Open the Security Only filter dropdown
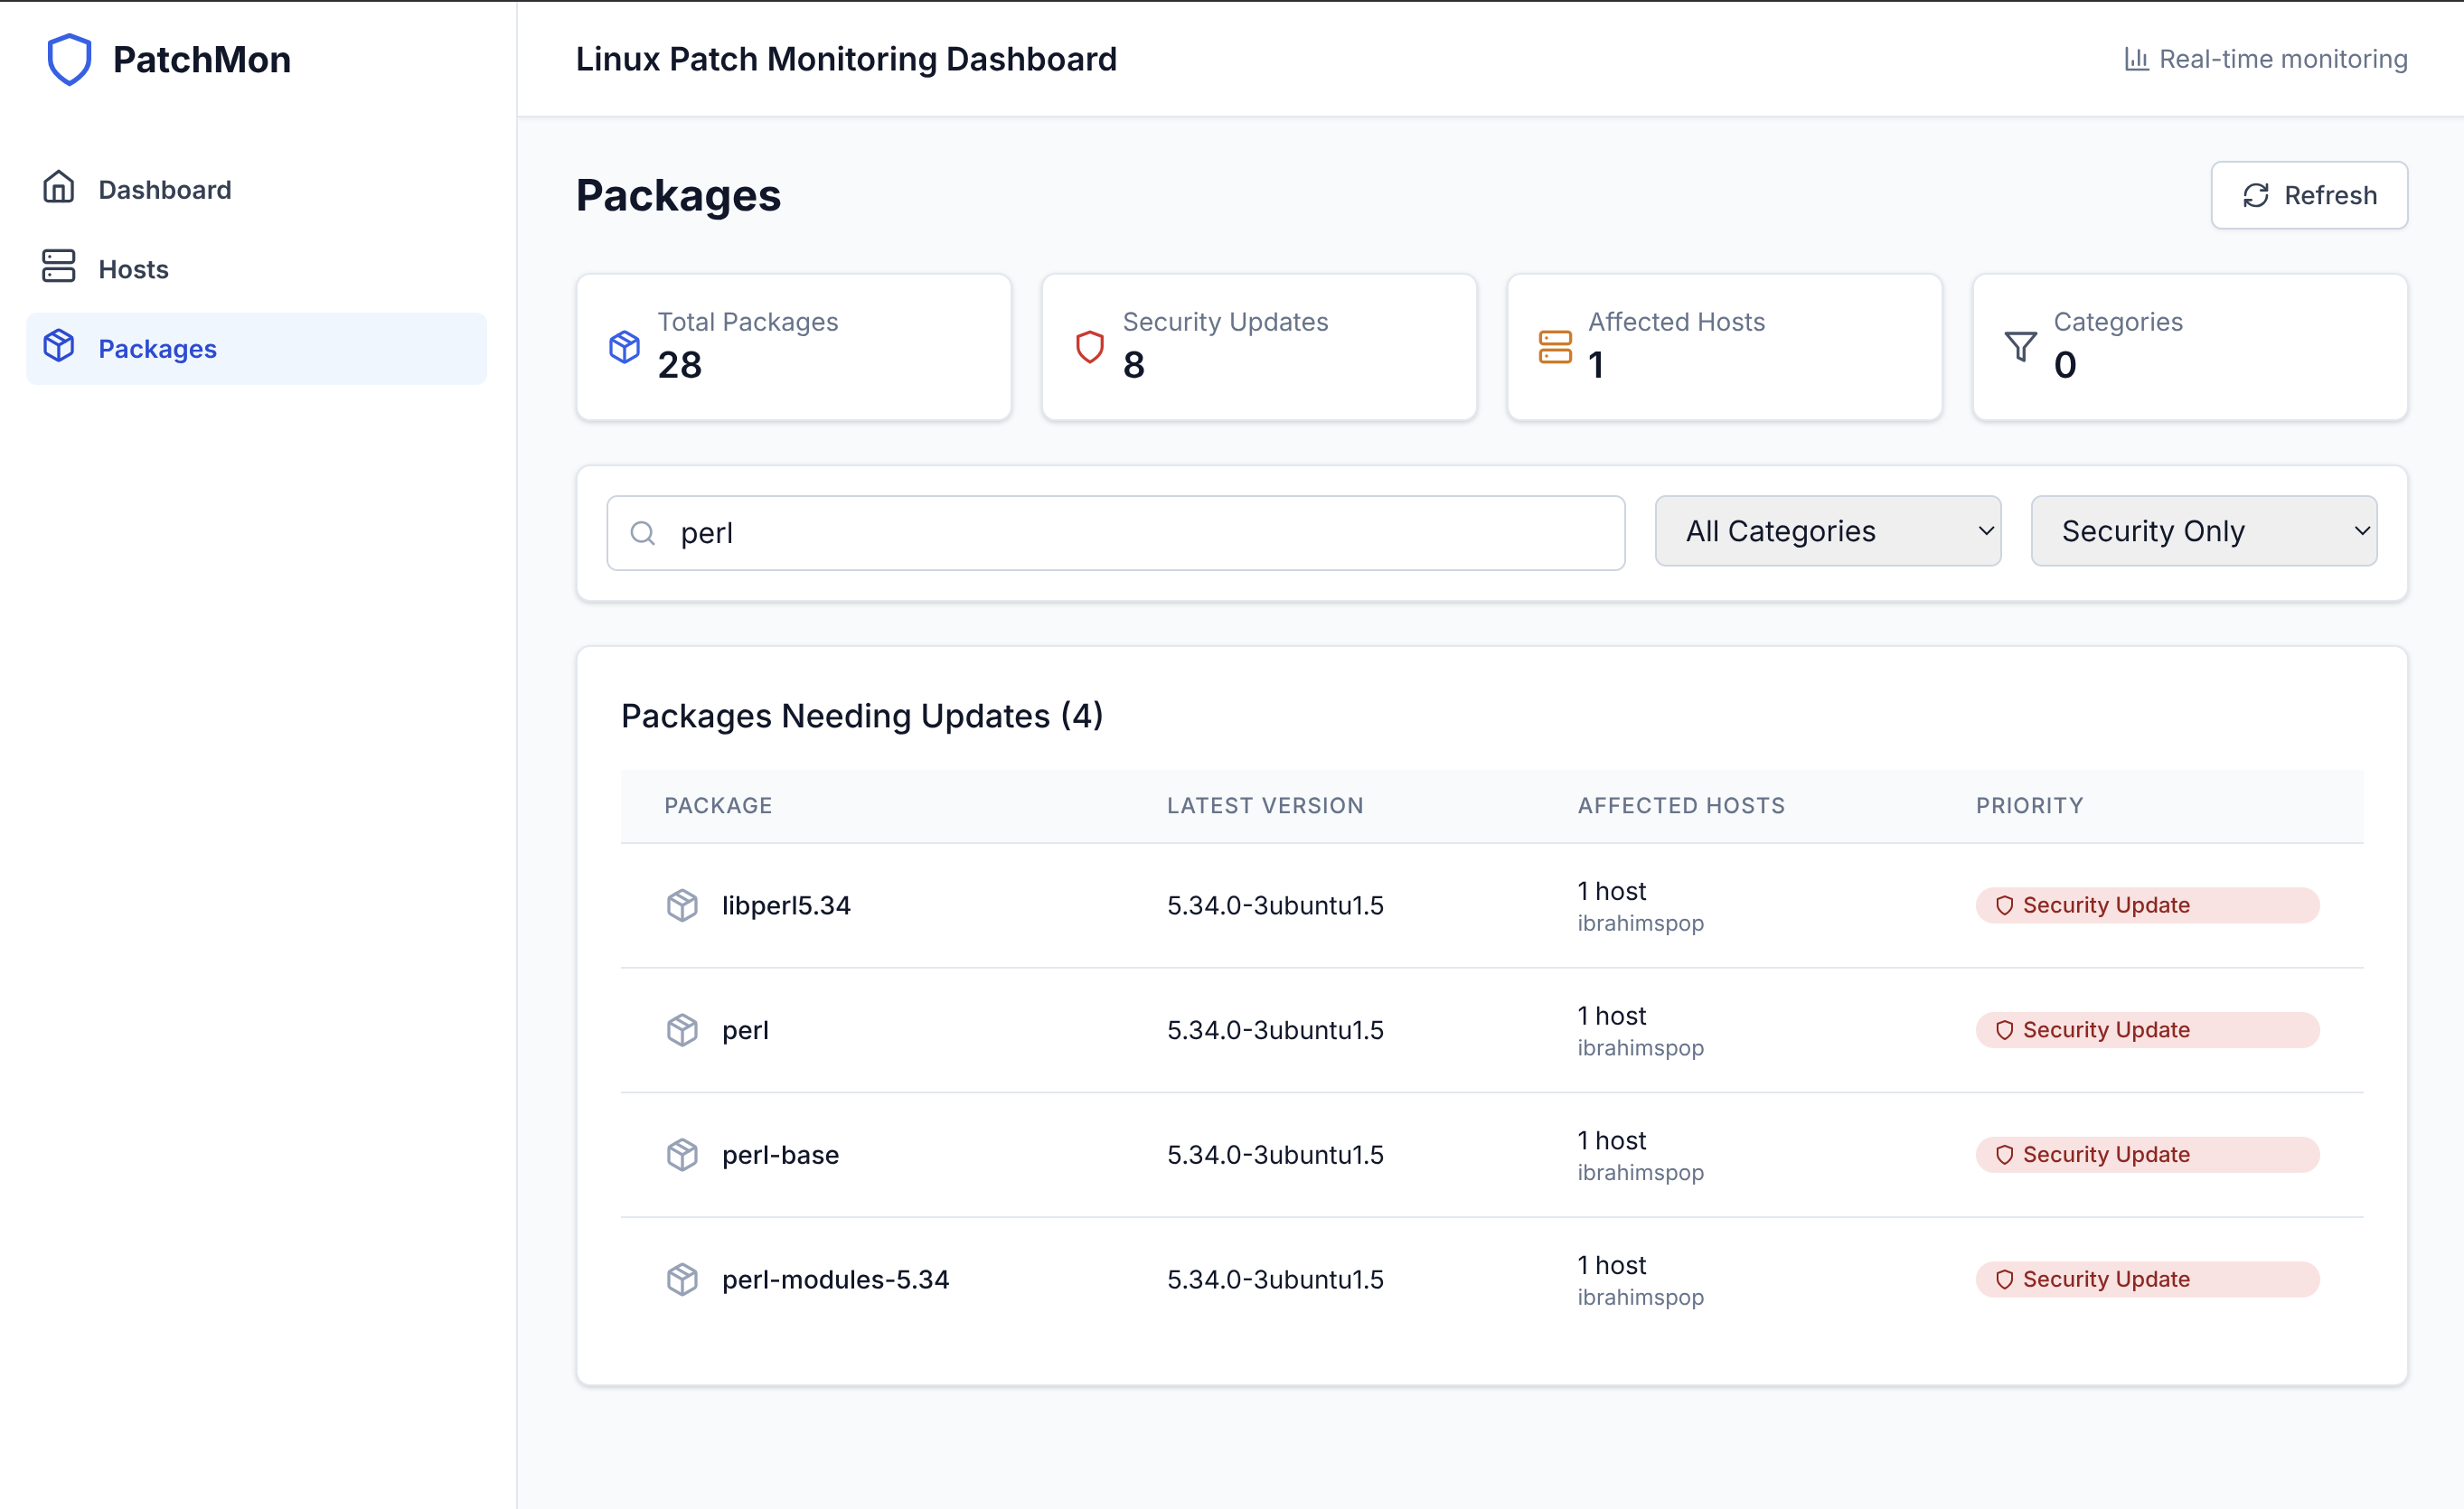Image resolution: width=2464 pixels, height=1509 pixels. click(2204, 531)
